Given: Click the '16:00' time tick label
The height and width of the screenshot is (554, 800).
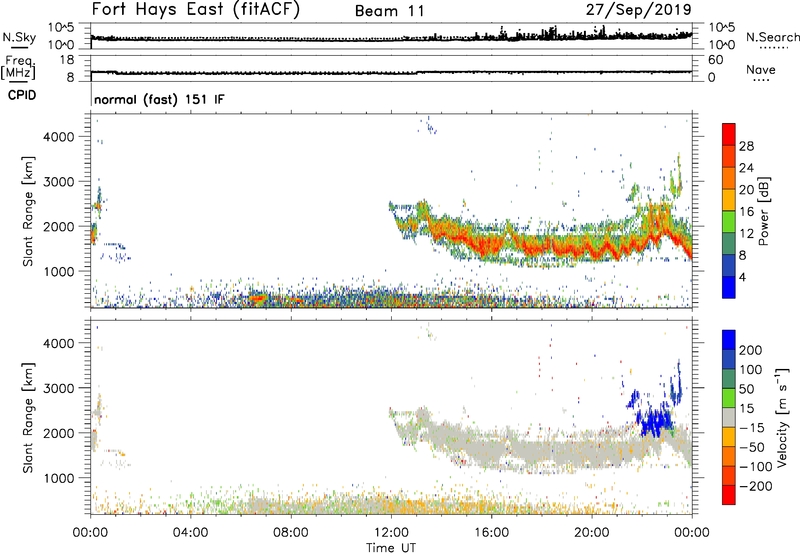Looking at the screenshot, I should click(492, 533).
